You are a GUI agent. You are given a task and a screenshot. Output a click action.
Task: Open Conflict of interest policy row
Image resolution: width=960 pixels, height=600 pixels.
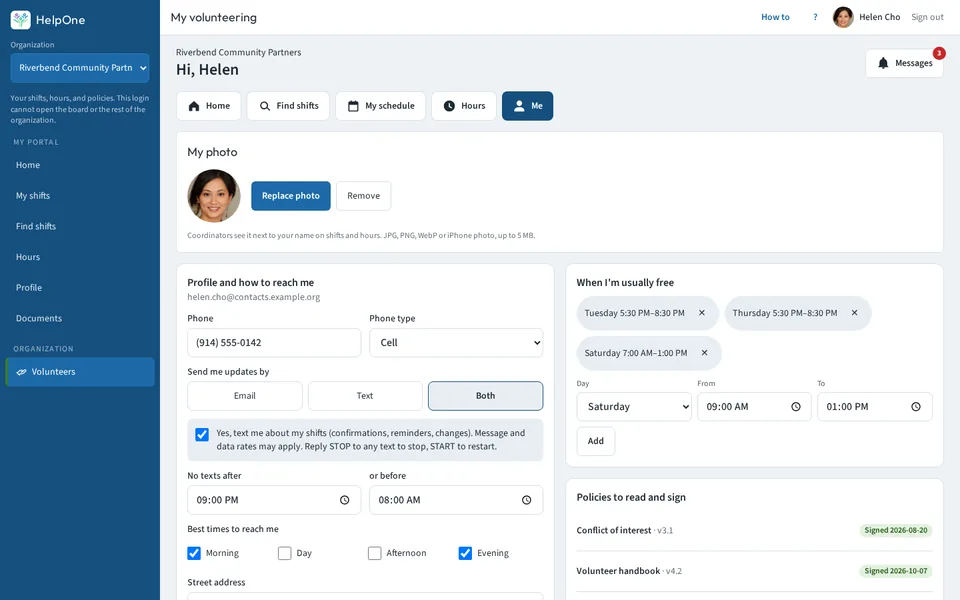point(754,530)
